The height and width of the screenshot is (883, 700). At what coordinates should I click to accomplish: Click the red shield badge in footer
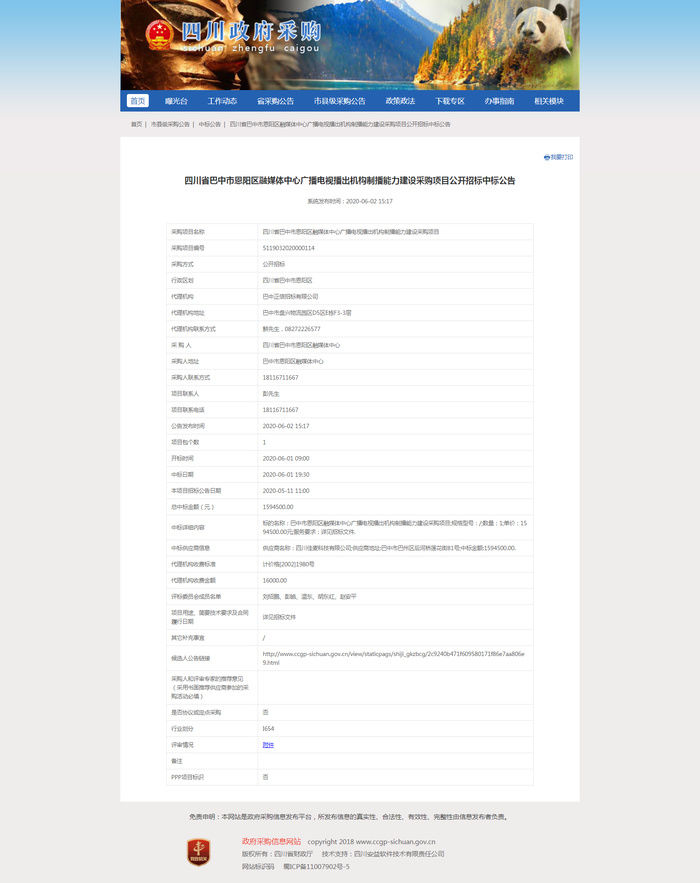point(198,852)
